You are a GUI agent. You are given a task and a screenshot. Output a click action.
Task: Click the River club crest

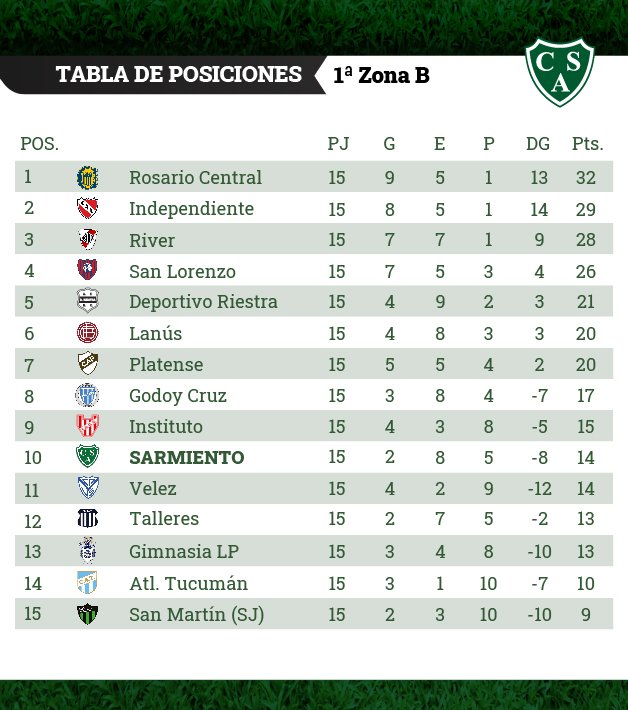pyautogui.click(x=88, y=239)
